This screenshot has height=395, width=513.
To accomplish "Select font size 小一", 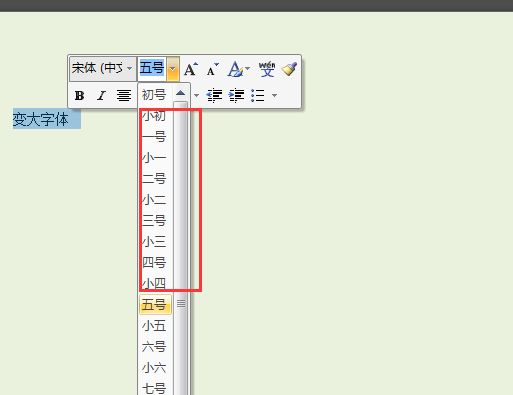I will tap(154, 158).
